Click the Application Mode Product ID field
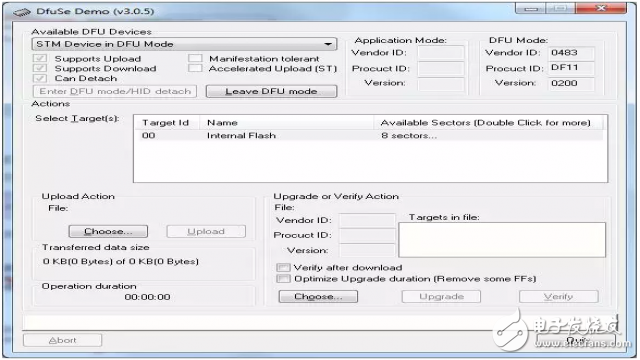This screenshot has height=360, width=640. 441,68
